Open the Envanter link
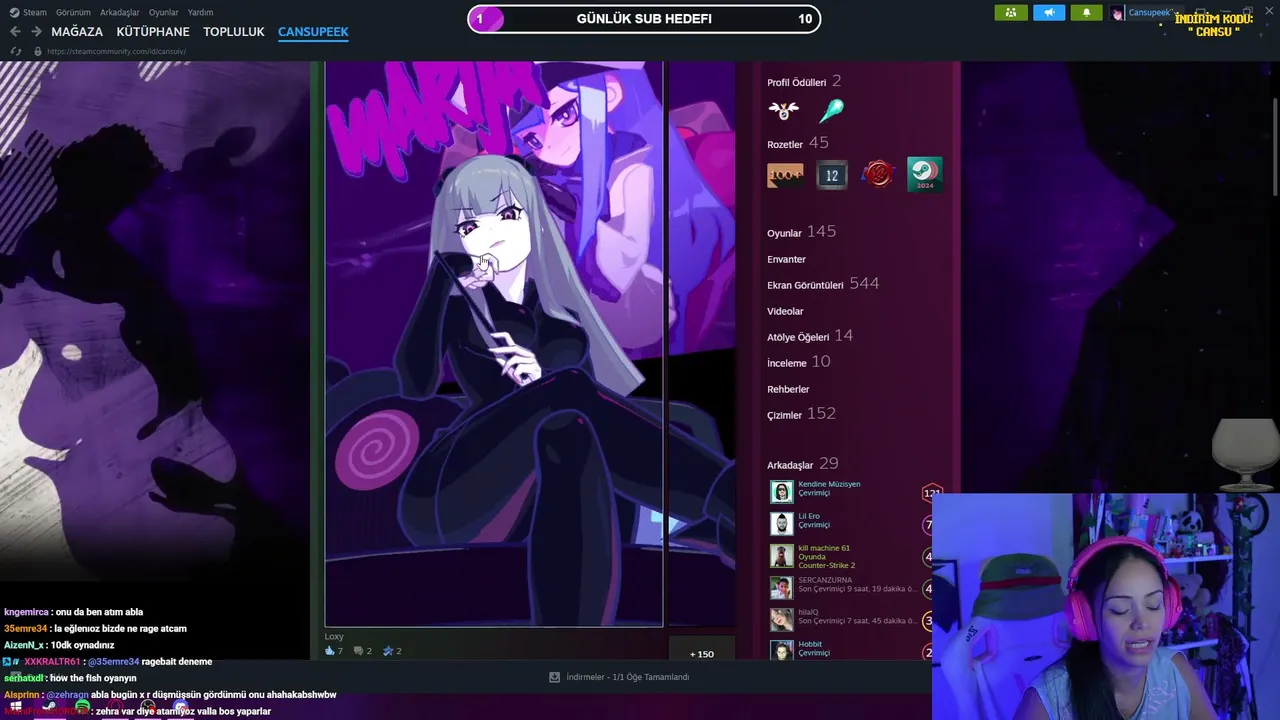This screenshot has width=1280, height=720. (x=786, y=259)
